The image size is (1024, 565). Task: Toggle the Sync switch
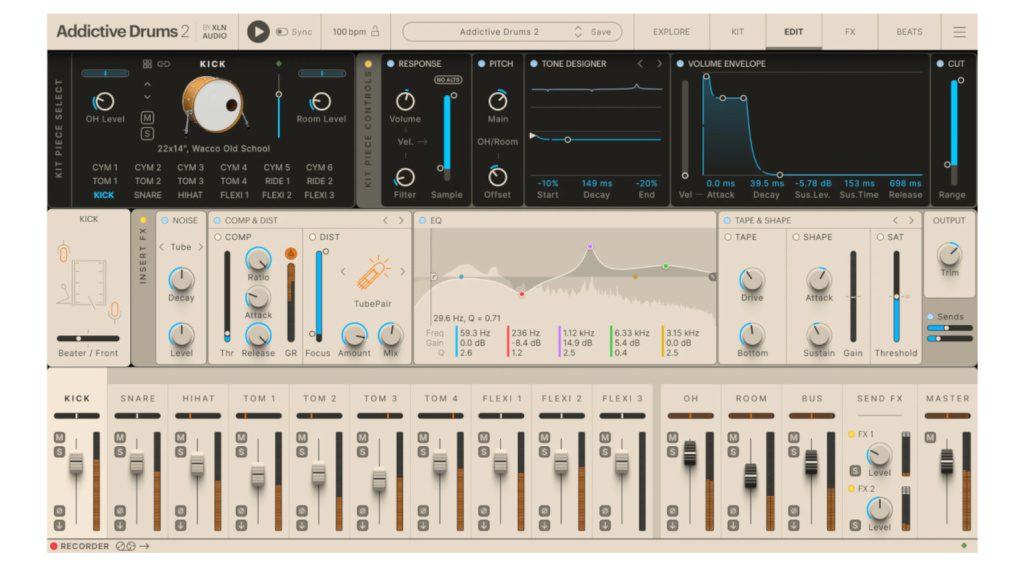282,31
